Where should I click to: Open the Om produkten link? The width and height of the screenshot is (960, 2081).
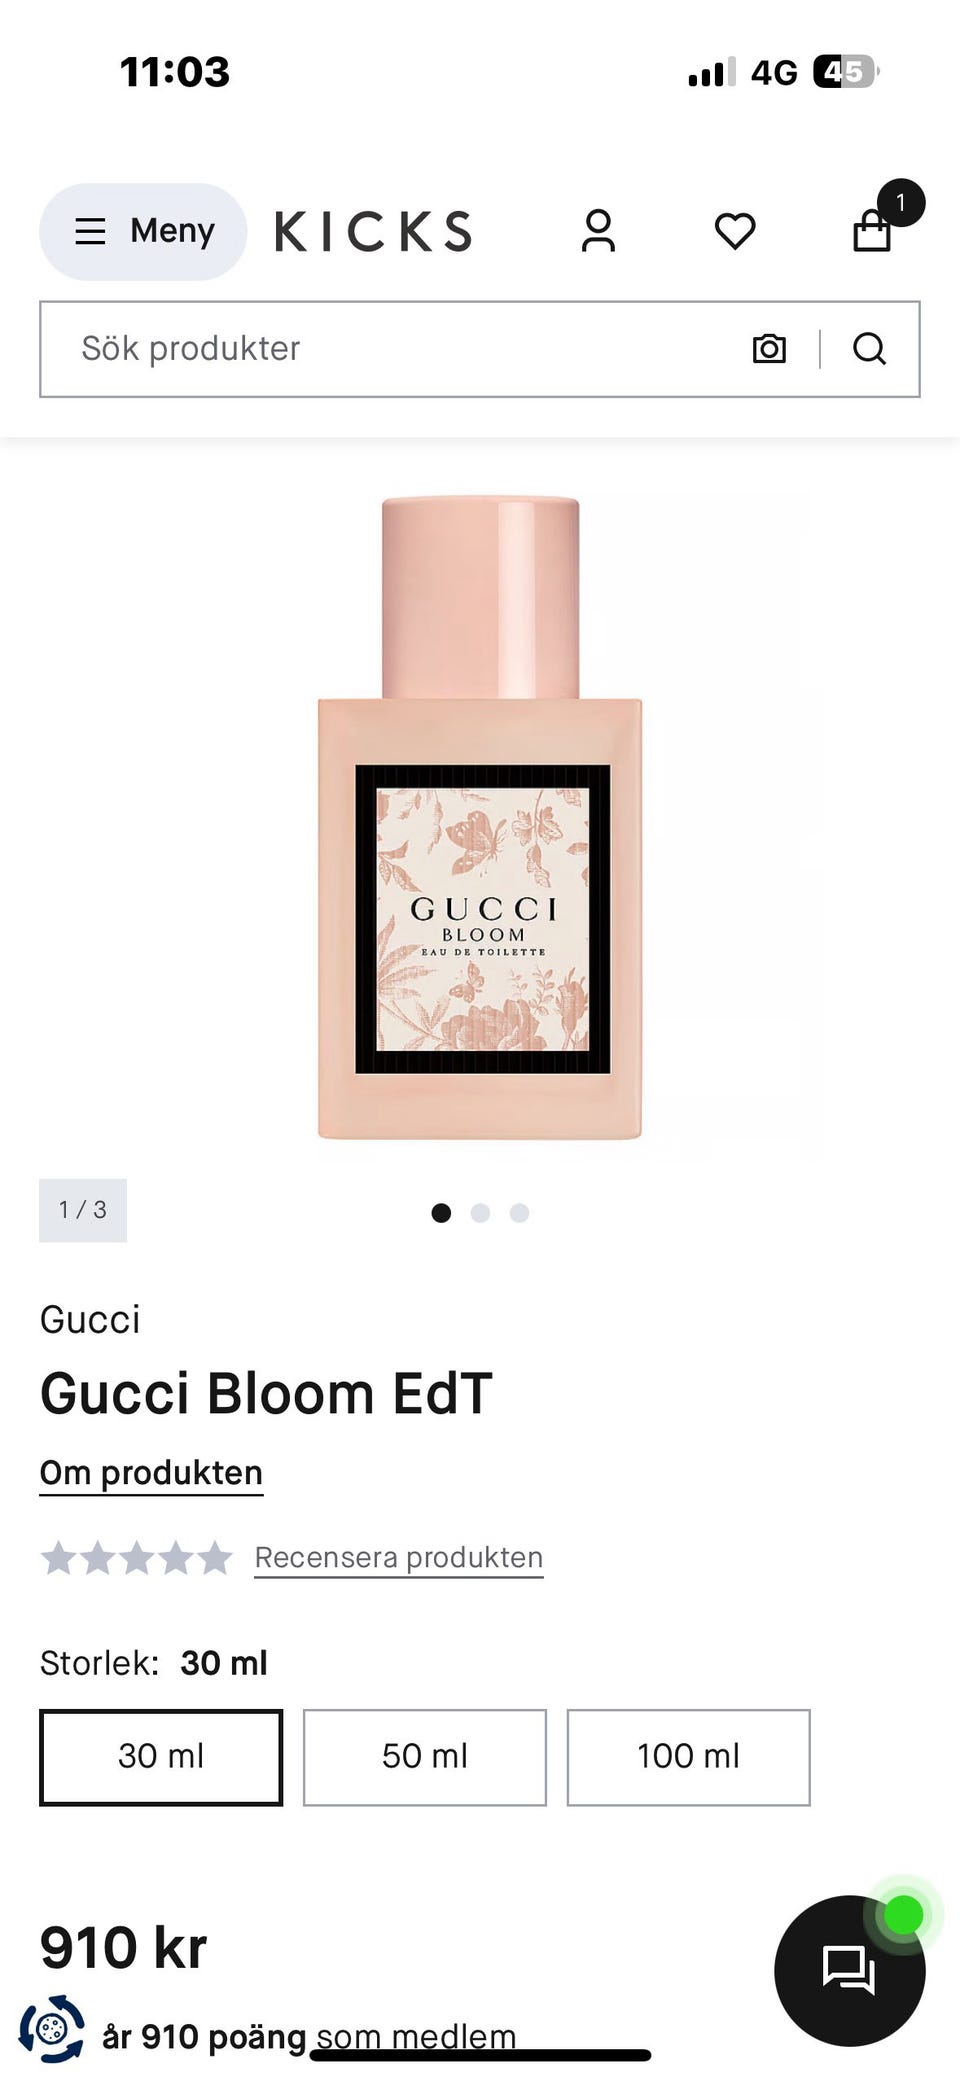coord(151,1473)
